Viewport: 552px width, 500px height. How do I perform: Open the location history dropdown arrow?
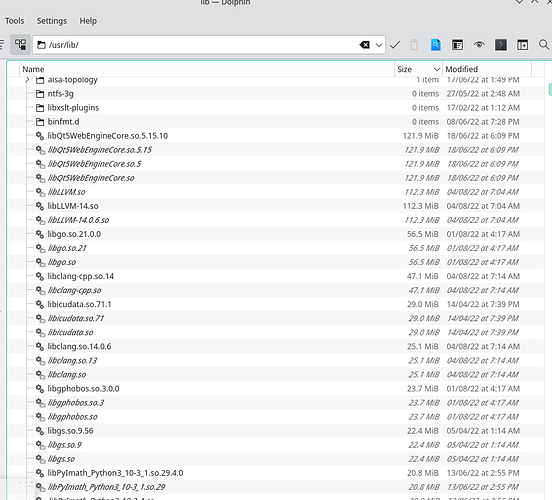coord(379,45)
